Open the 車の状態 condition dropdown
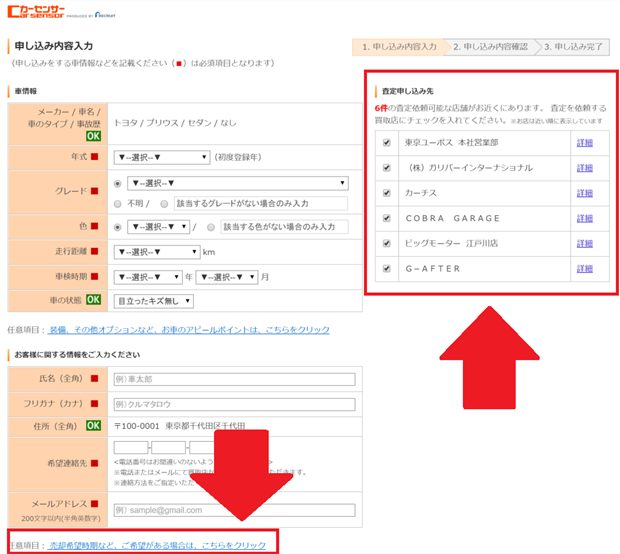This screenshot has width=620, height=554. (153, 301)
